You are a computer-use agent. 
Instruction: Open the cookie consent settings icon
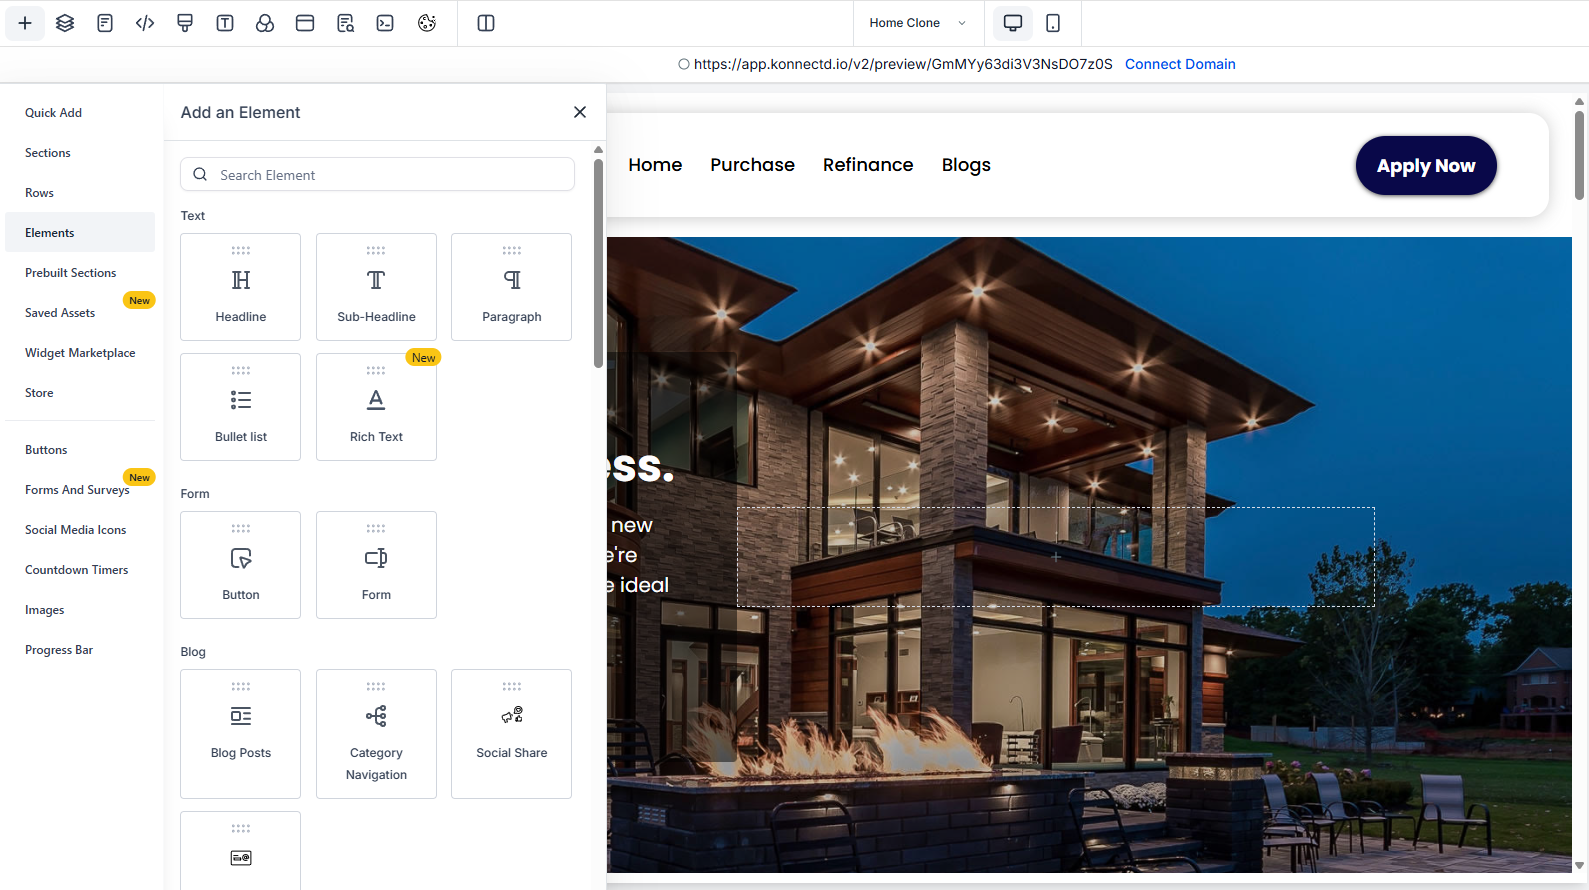point(427,23)
